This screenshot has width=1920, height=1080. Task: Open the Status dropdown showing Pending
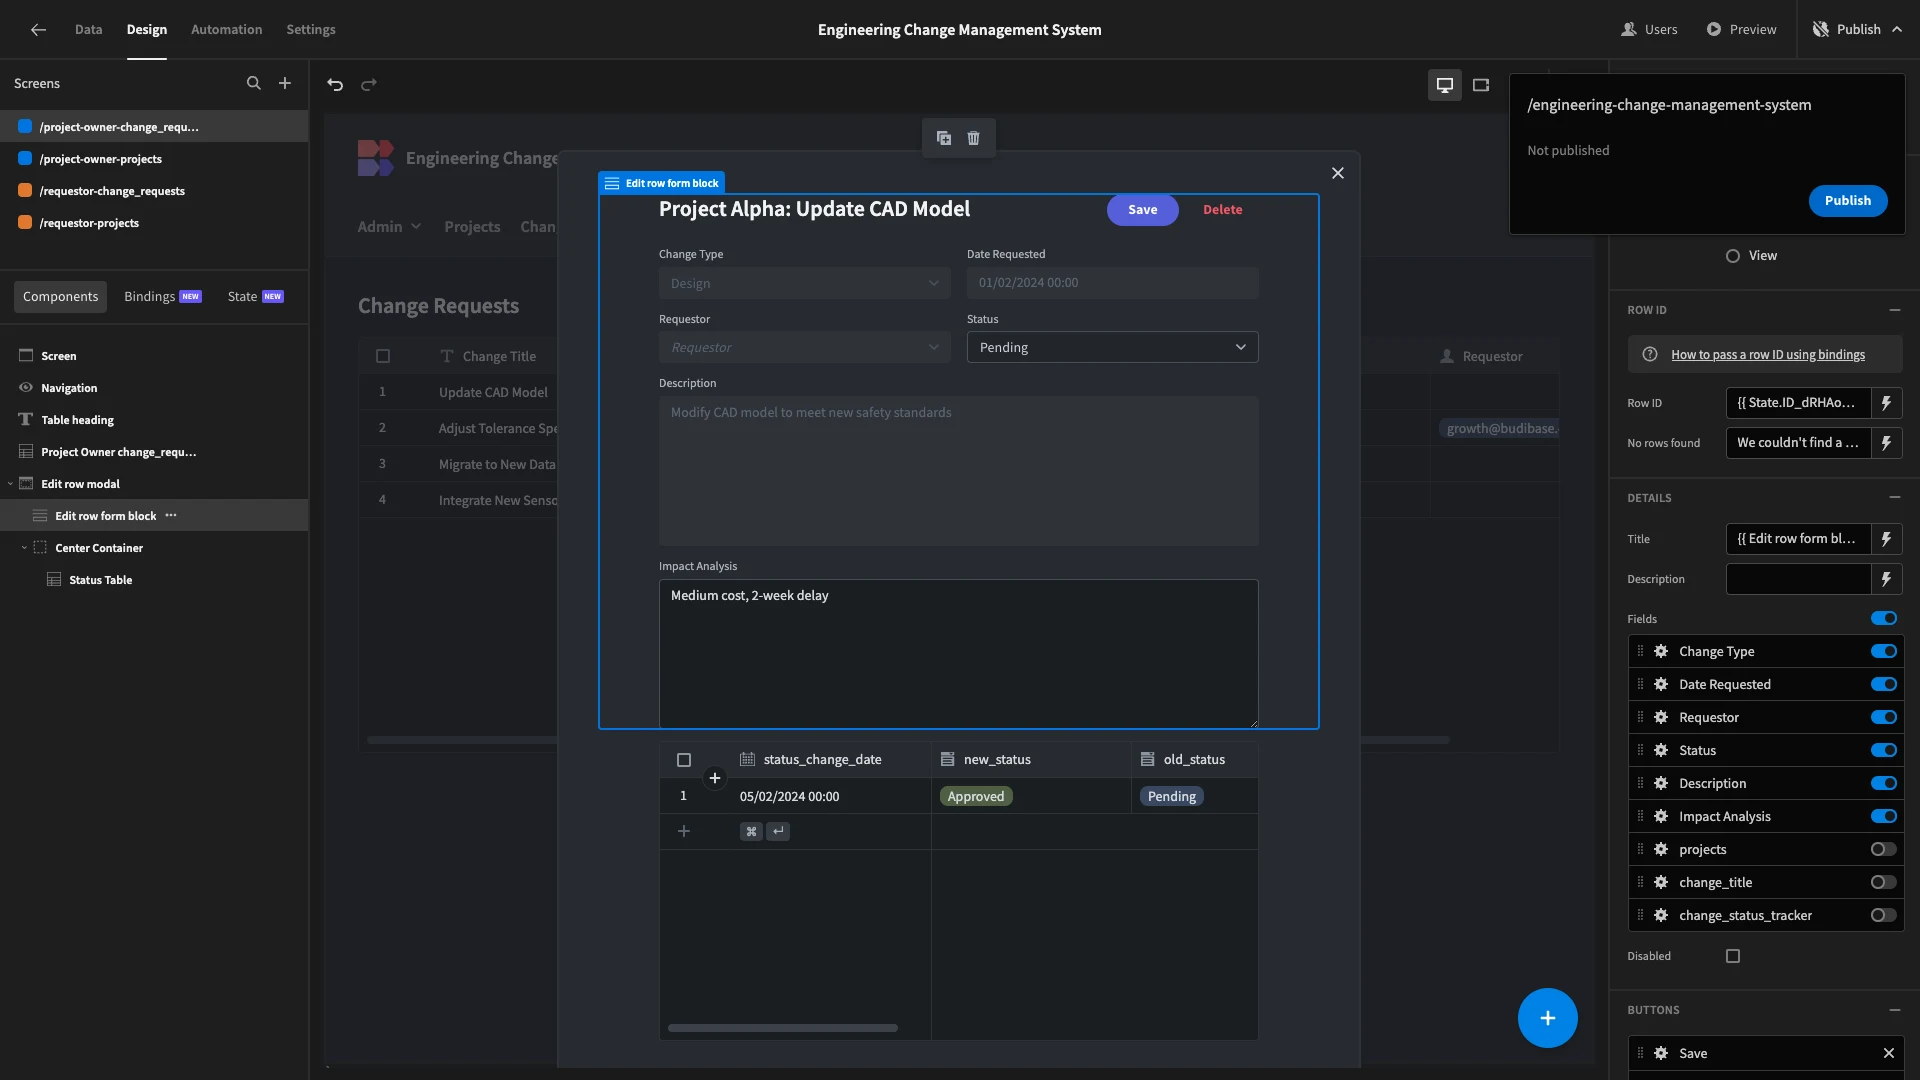coord(1112,347)
